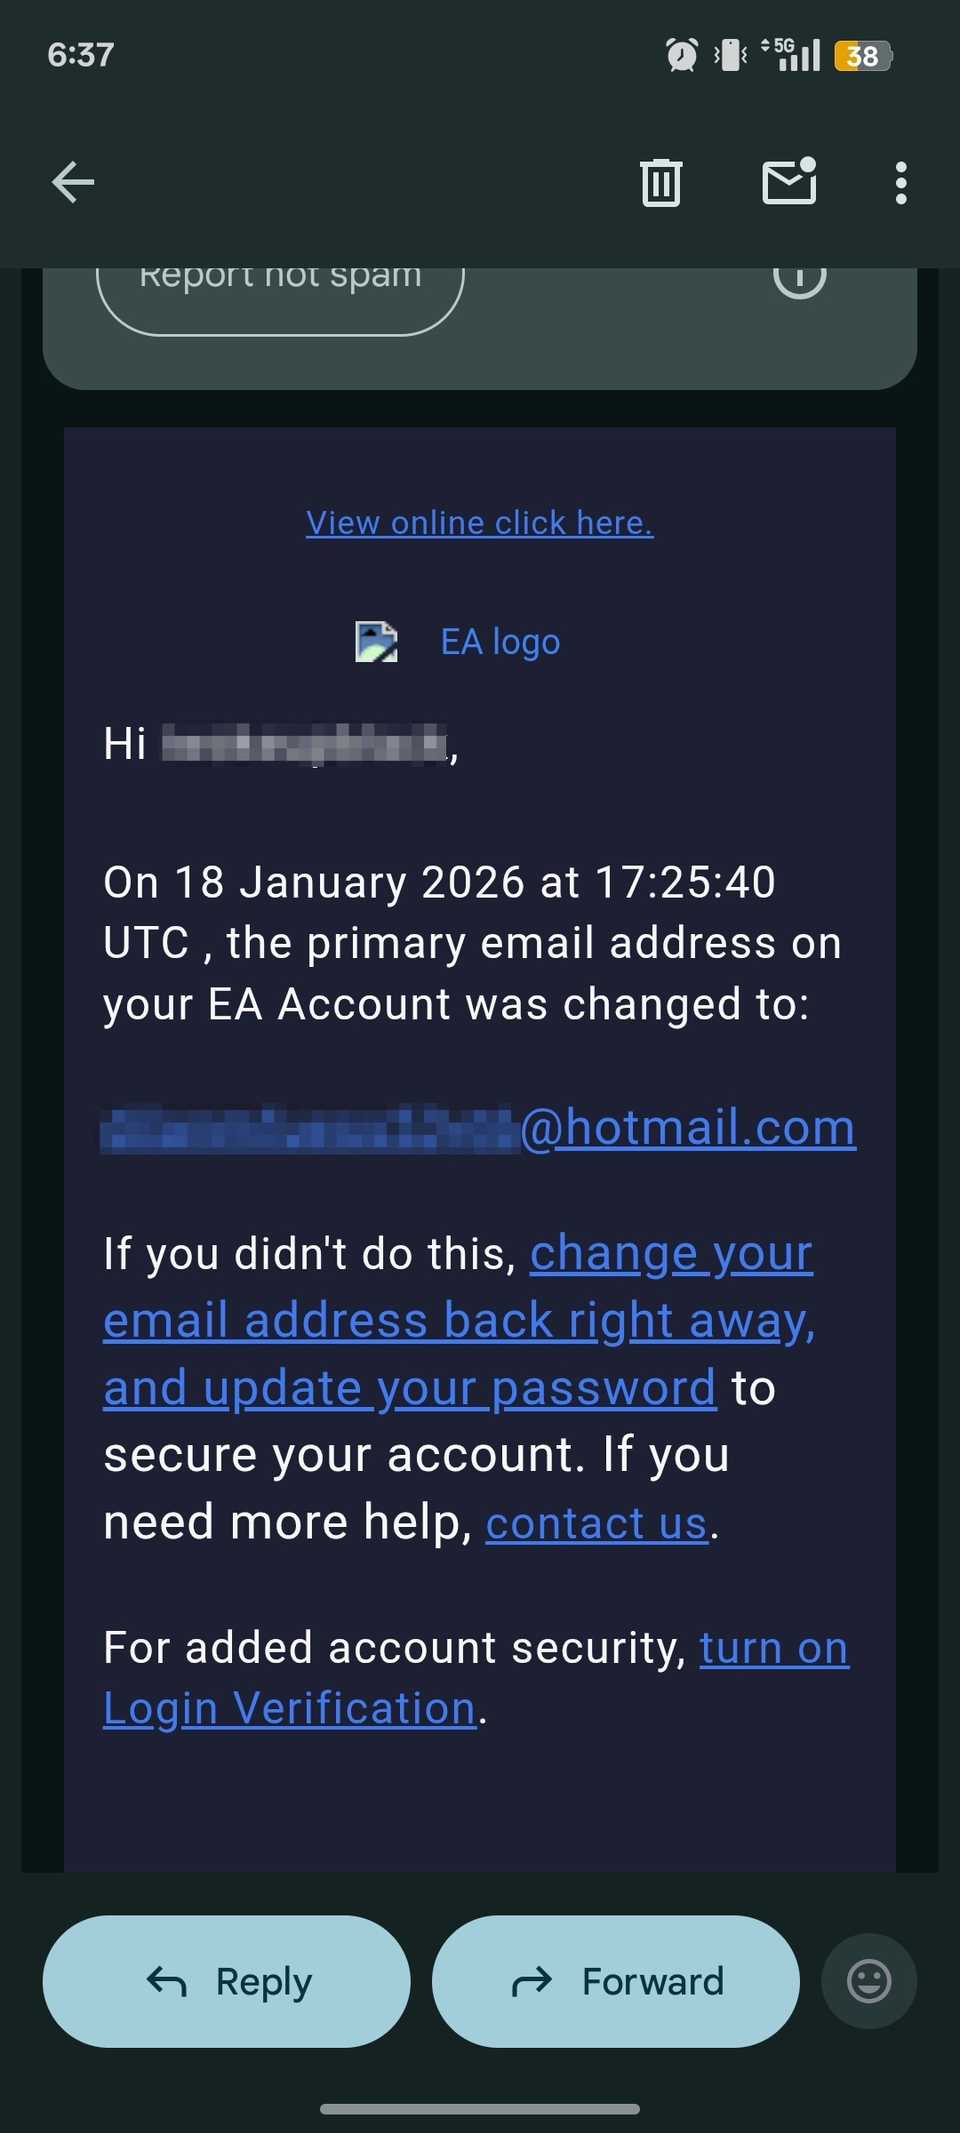Screen dimensions: 960x2133
Task: Follow the change your email address back link
Action: [x=458, y=1318]
